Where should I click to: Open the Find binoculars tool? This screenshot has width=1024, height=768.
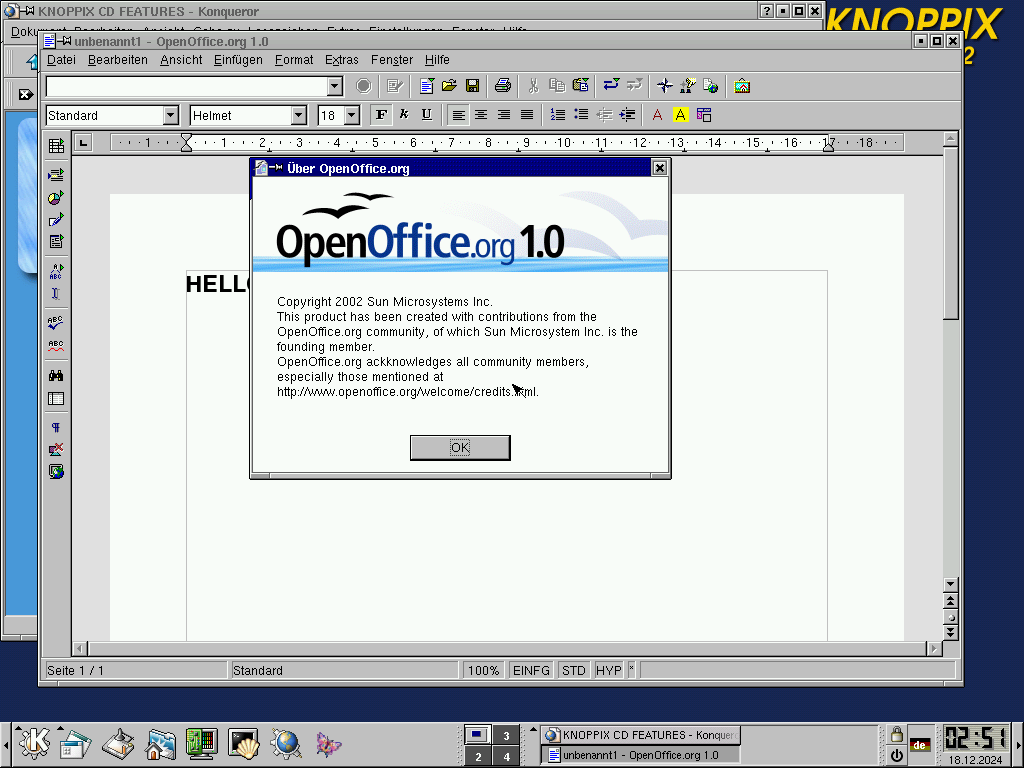(56, 375)
